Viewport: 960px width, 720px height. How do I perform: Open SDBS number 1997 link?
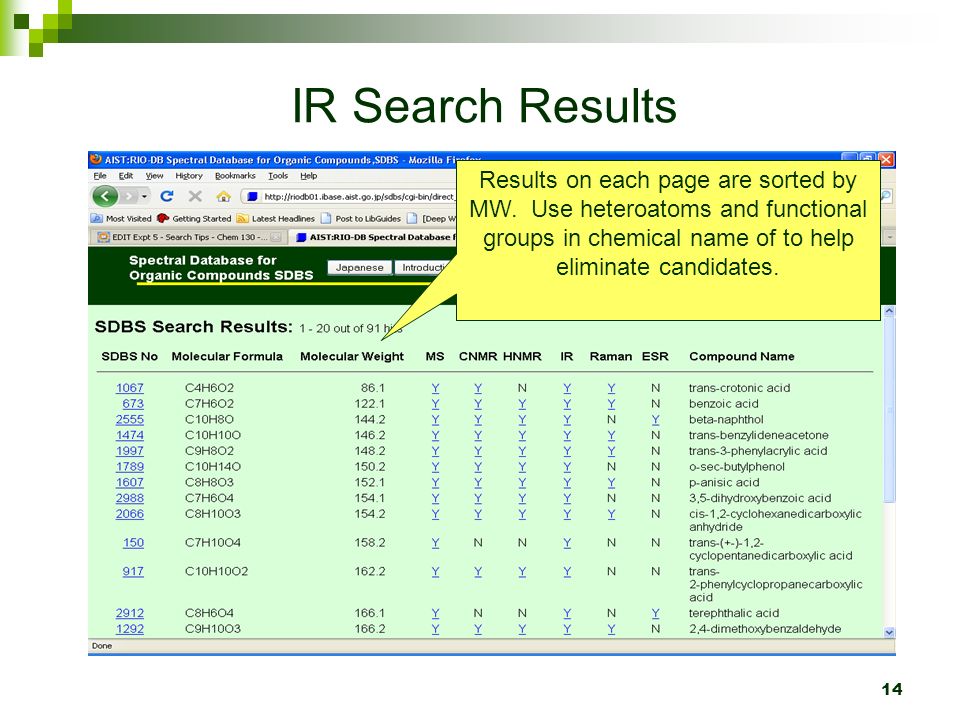130,451
